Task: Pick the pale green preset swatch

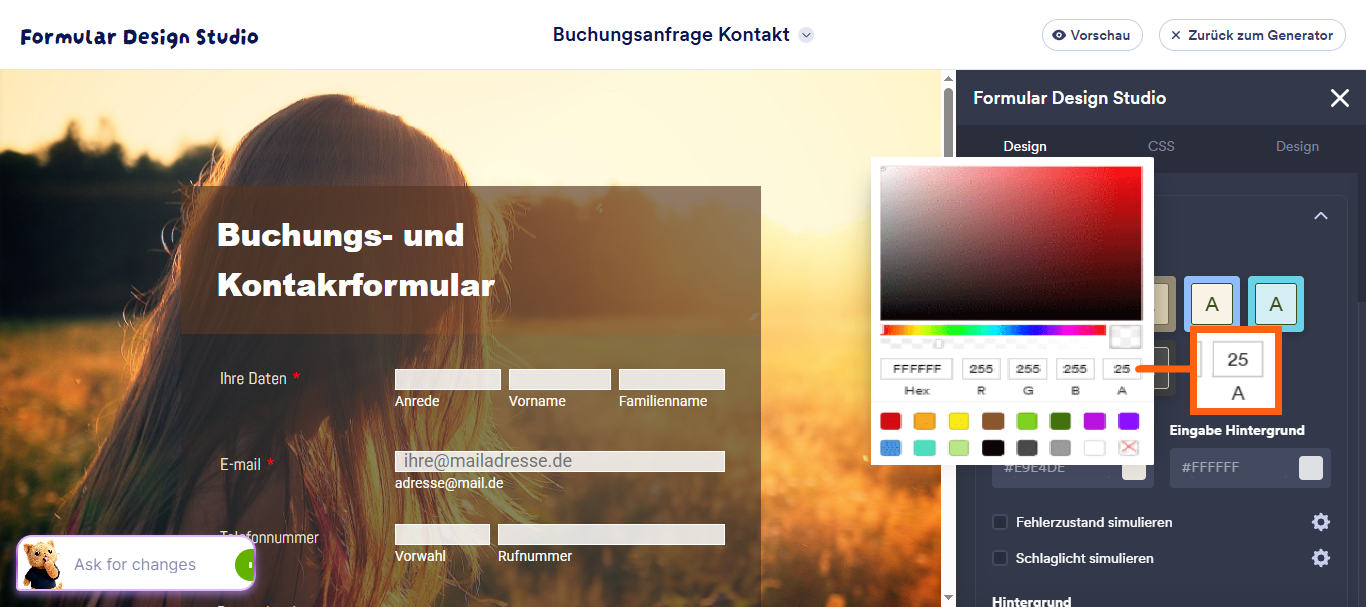Action: (959, 448)
